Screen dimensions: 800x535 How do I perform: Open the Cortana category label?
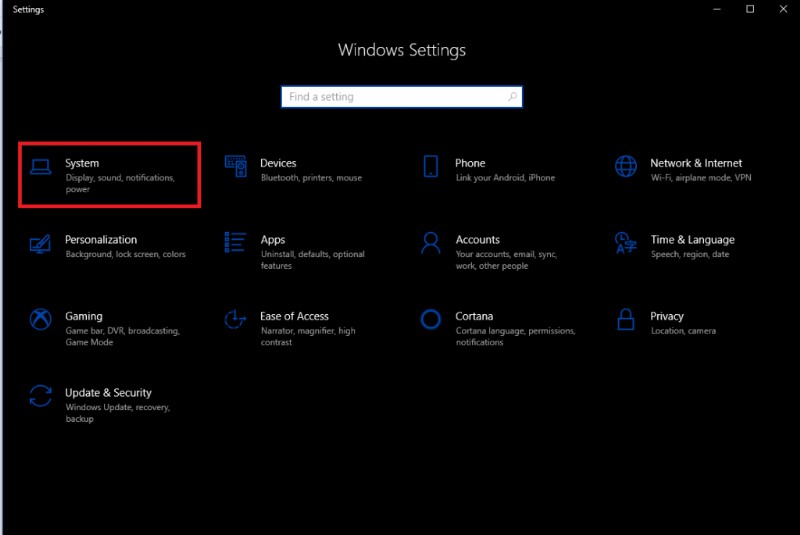(x=474, y=316)
